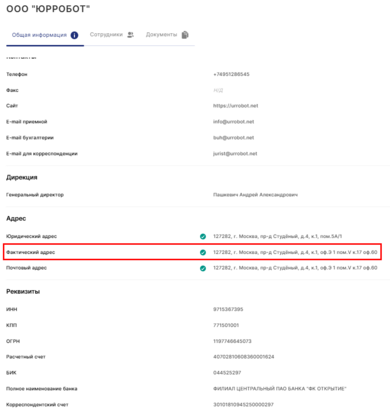Click the people icon next to Сотрудники
This screenshot has width=390, height=415.
[x=131, y=35]
